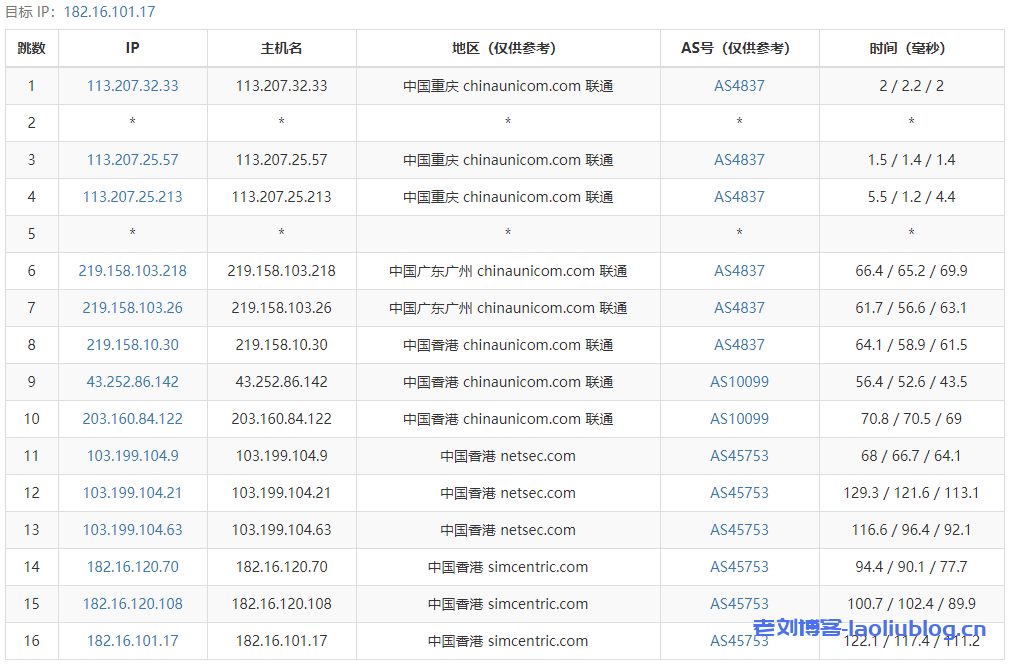Open IP link 113.207.25.57
1012x666 pixels.
tap(132, 160)
